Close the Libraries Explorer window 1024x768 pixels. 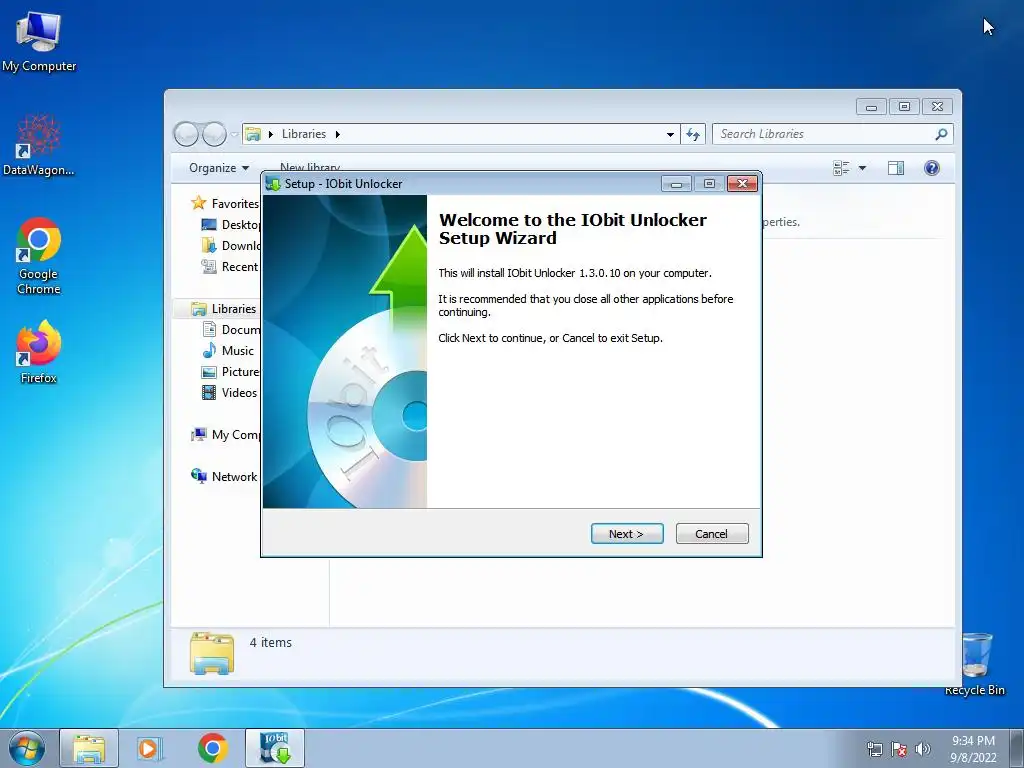coord(938,106)
